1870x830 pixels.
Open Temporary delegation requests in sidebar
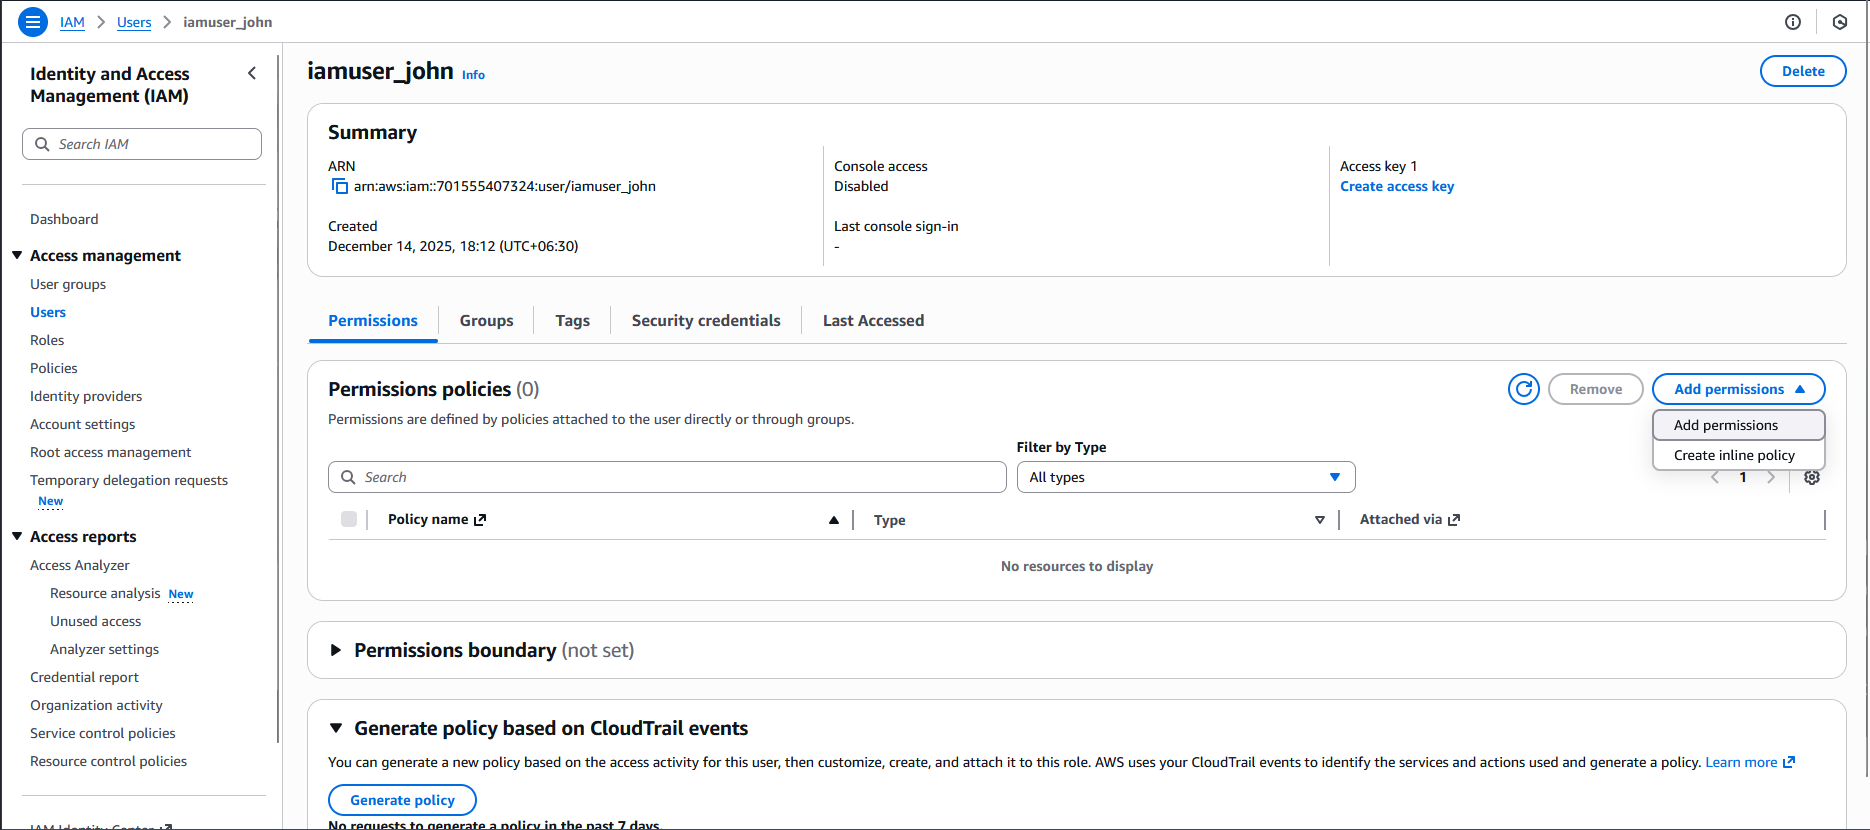[129, 480]
